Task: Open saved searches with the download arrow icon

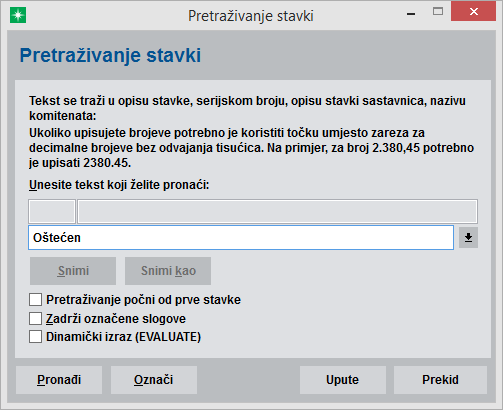Action: 468,238
